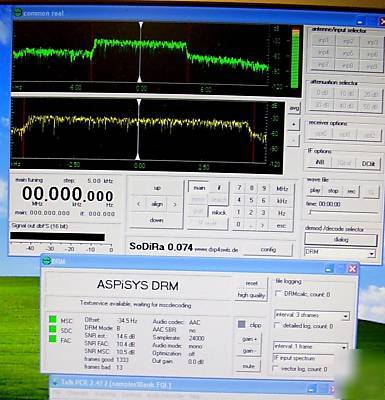Screen dimensions: 385x400
Task: Mute the DRM audio output
Action: tap(249, 366)
